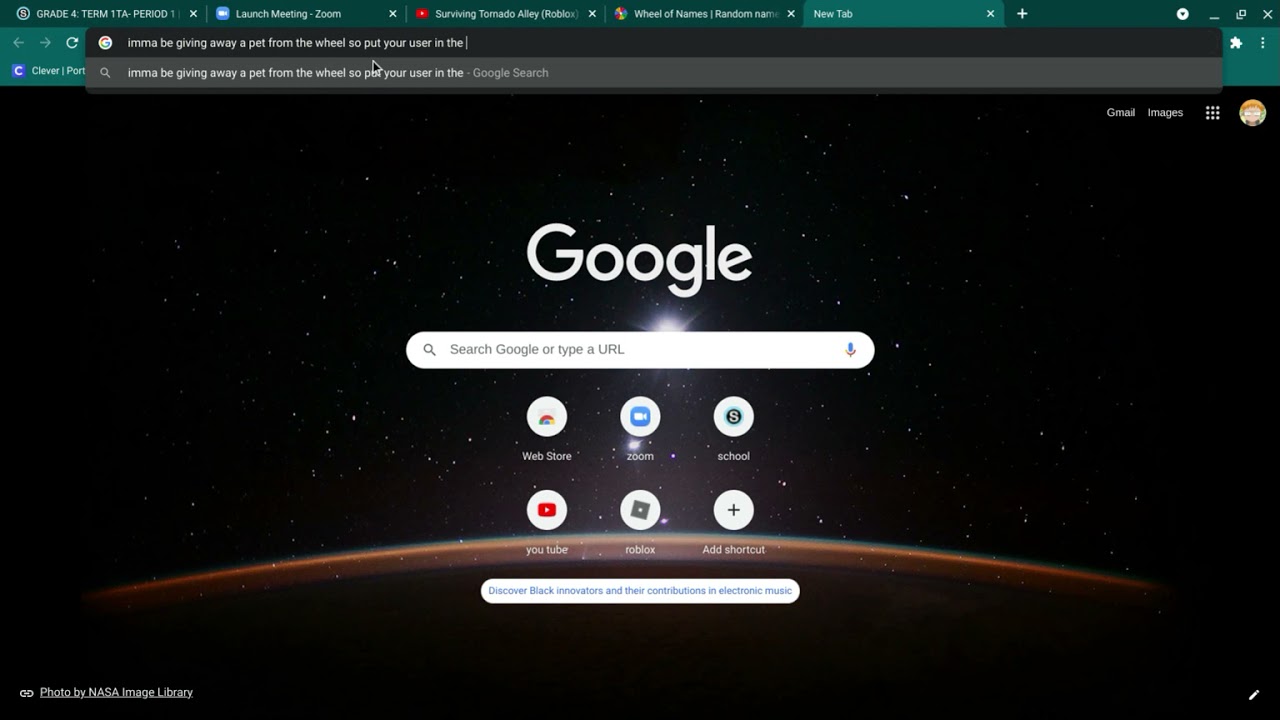Open the tab search dropdown arrow
1280x720 pixels.
pyautogui.click(x=1183, y=14)
